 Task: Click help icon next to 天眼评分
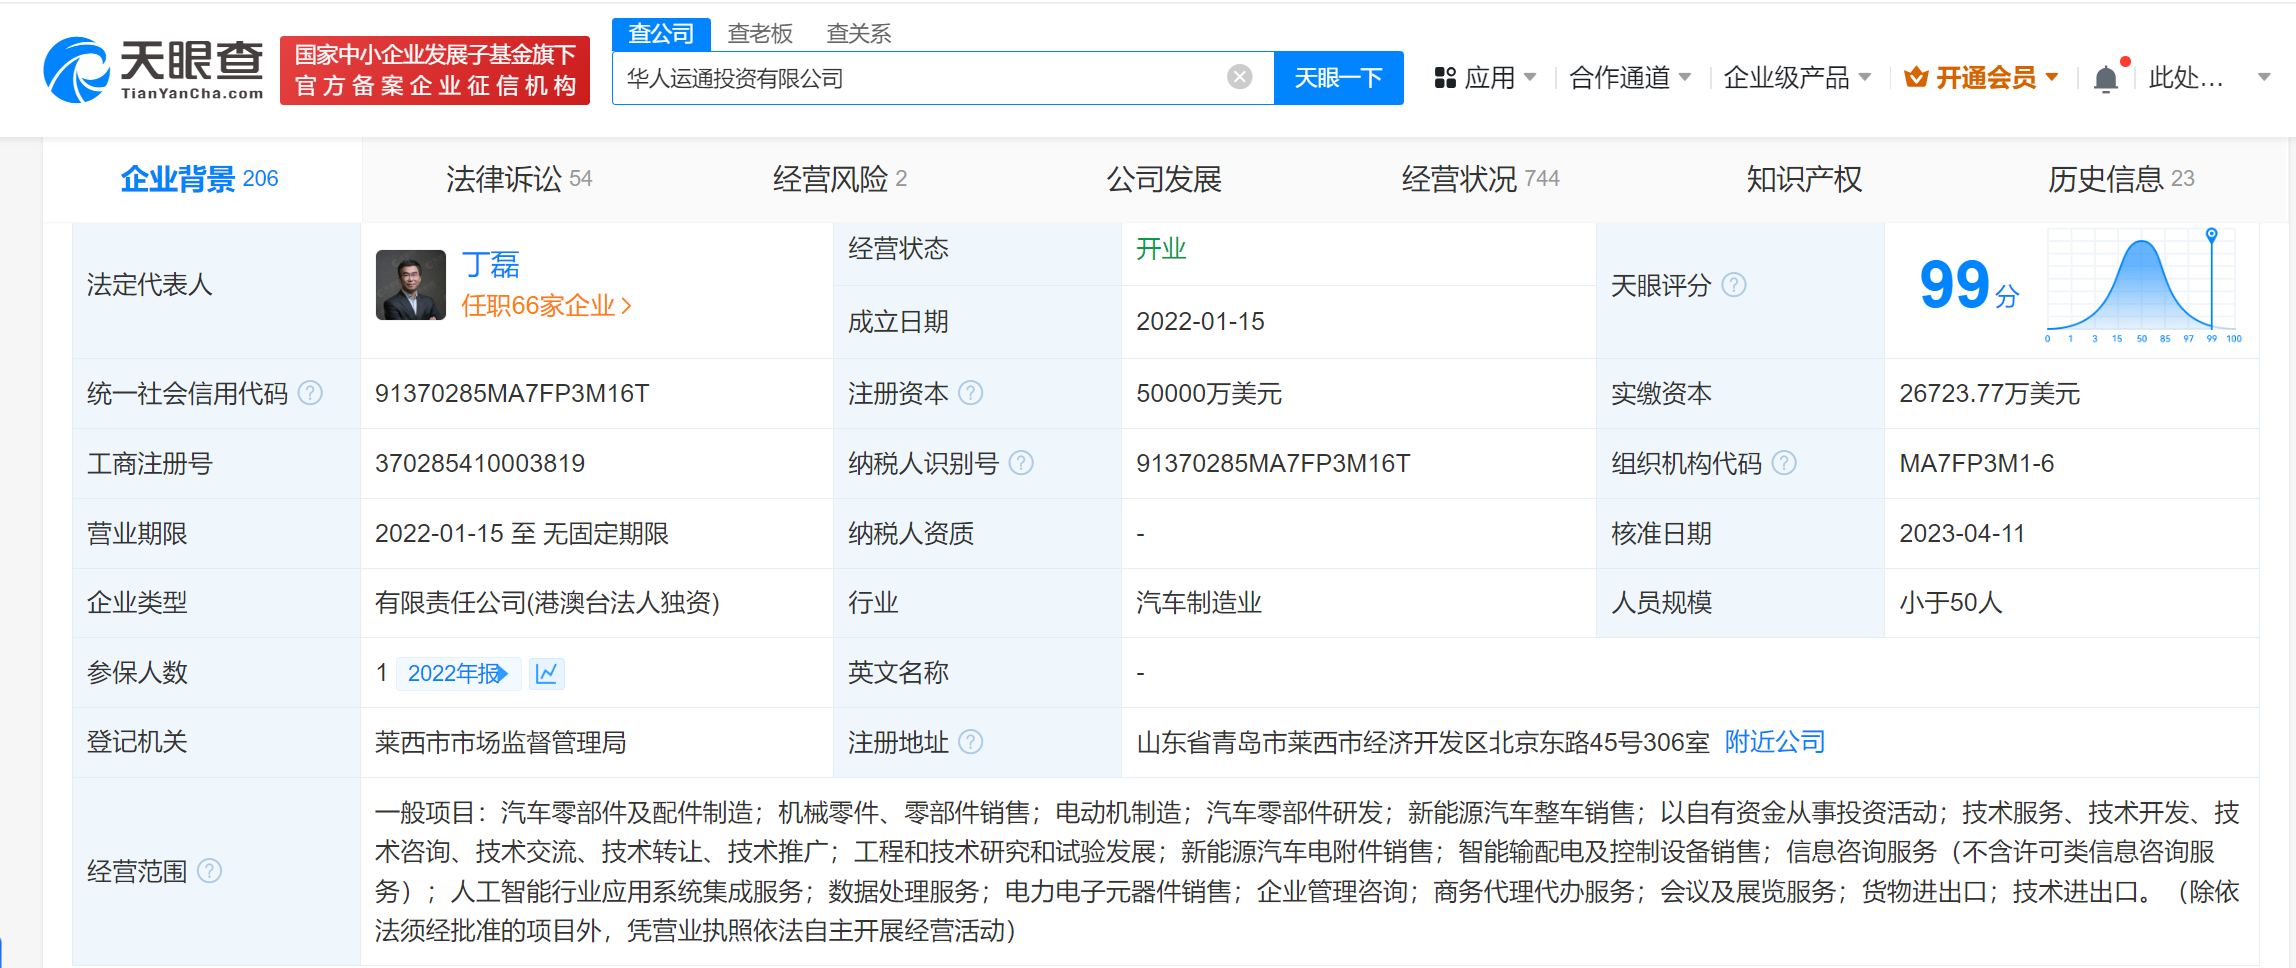[1734, 285]
